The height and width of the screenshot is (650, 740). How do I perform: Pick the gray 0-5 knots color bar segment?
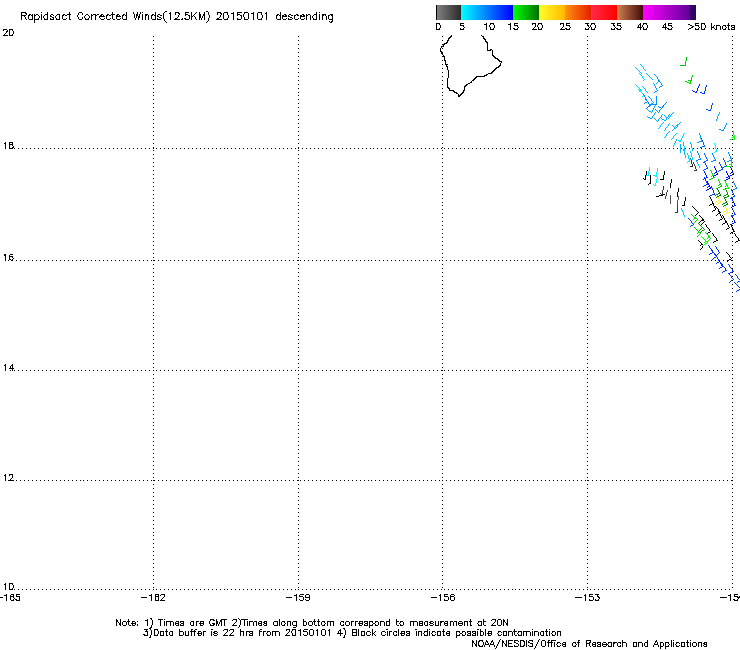(448, 12)
